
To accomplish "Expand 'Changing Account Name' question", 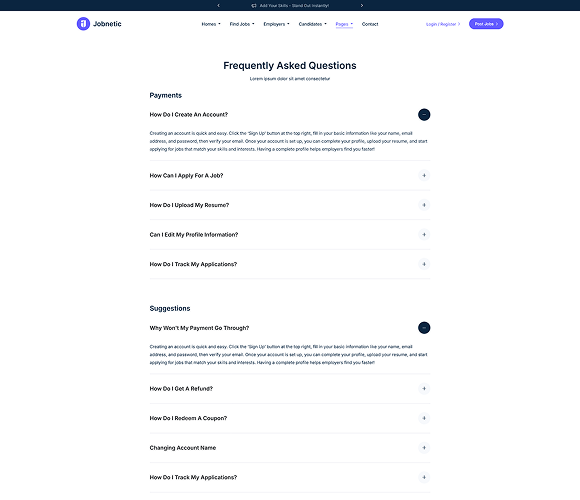I will (290, 448).
